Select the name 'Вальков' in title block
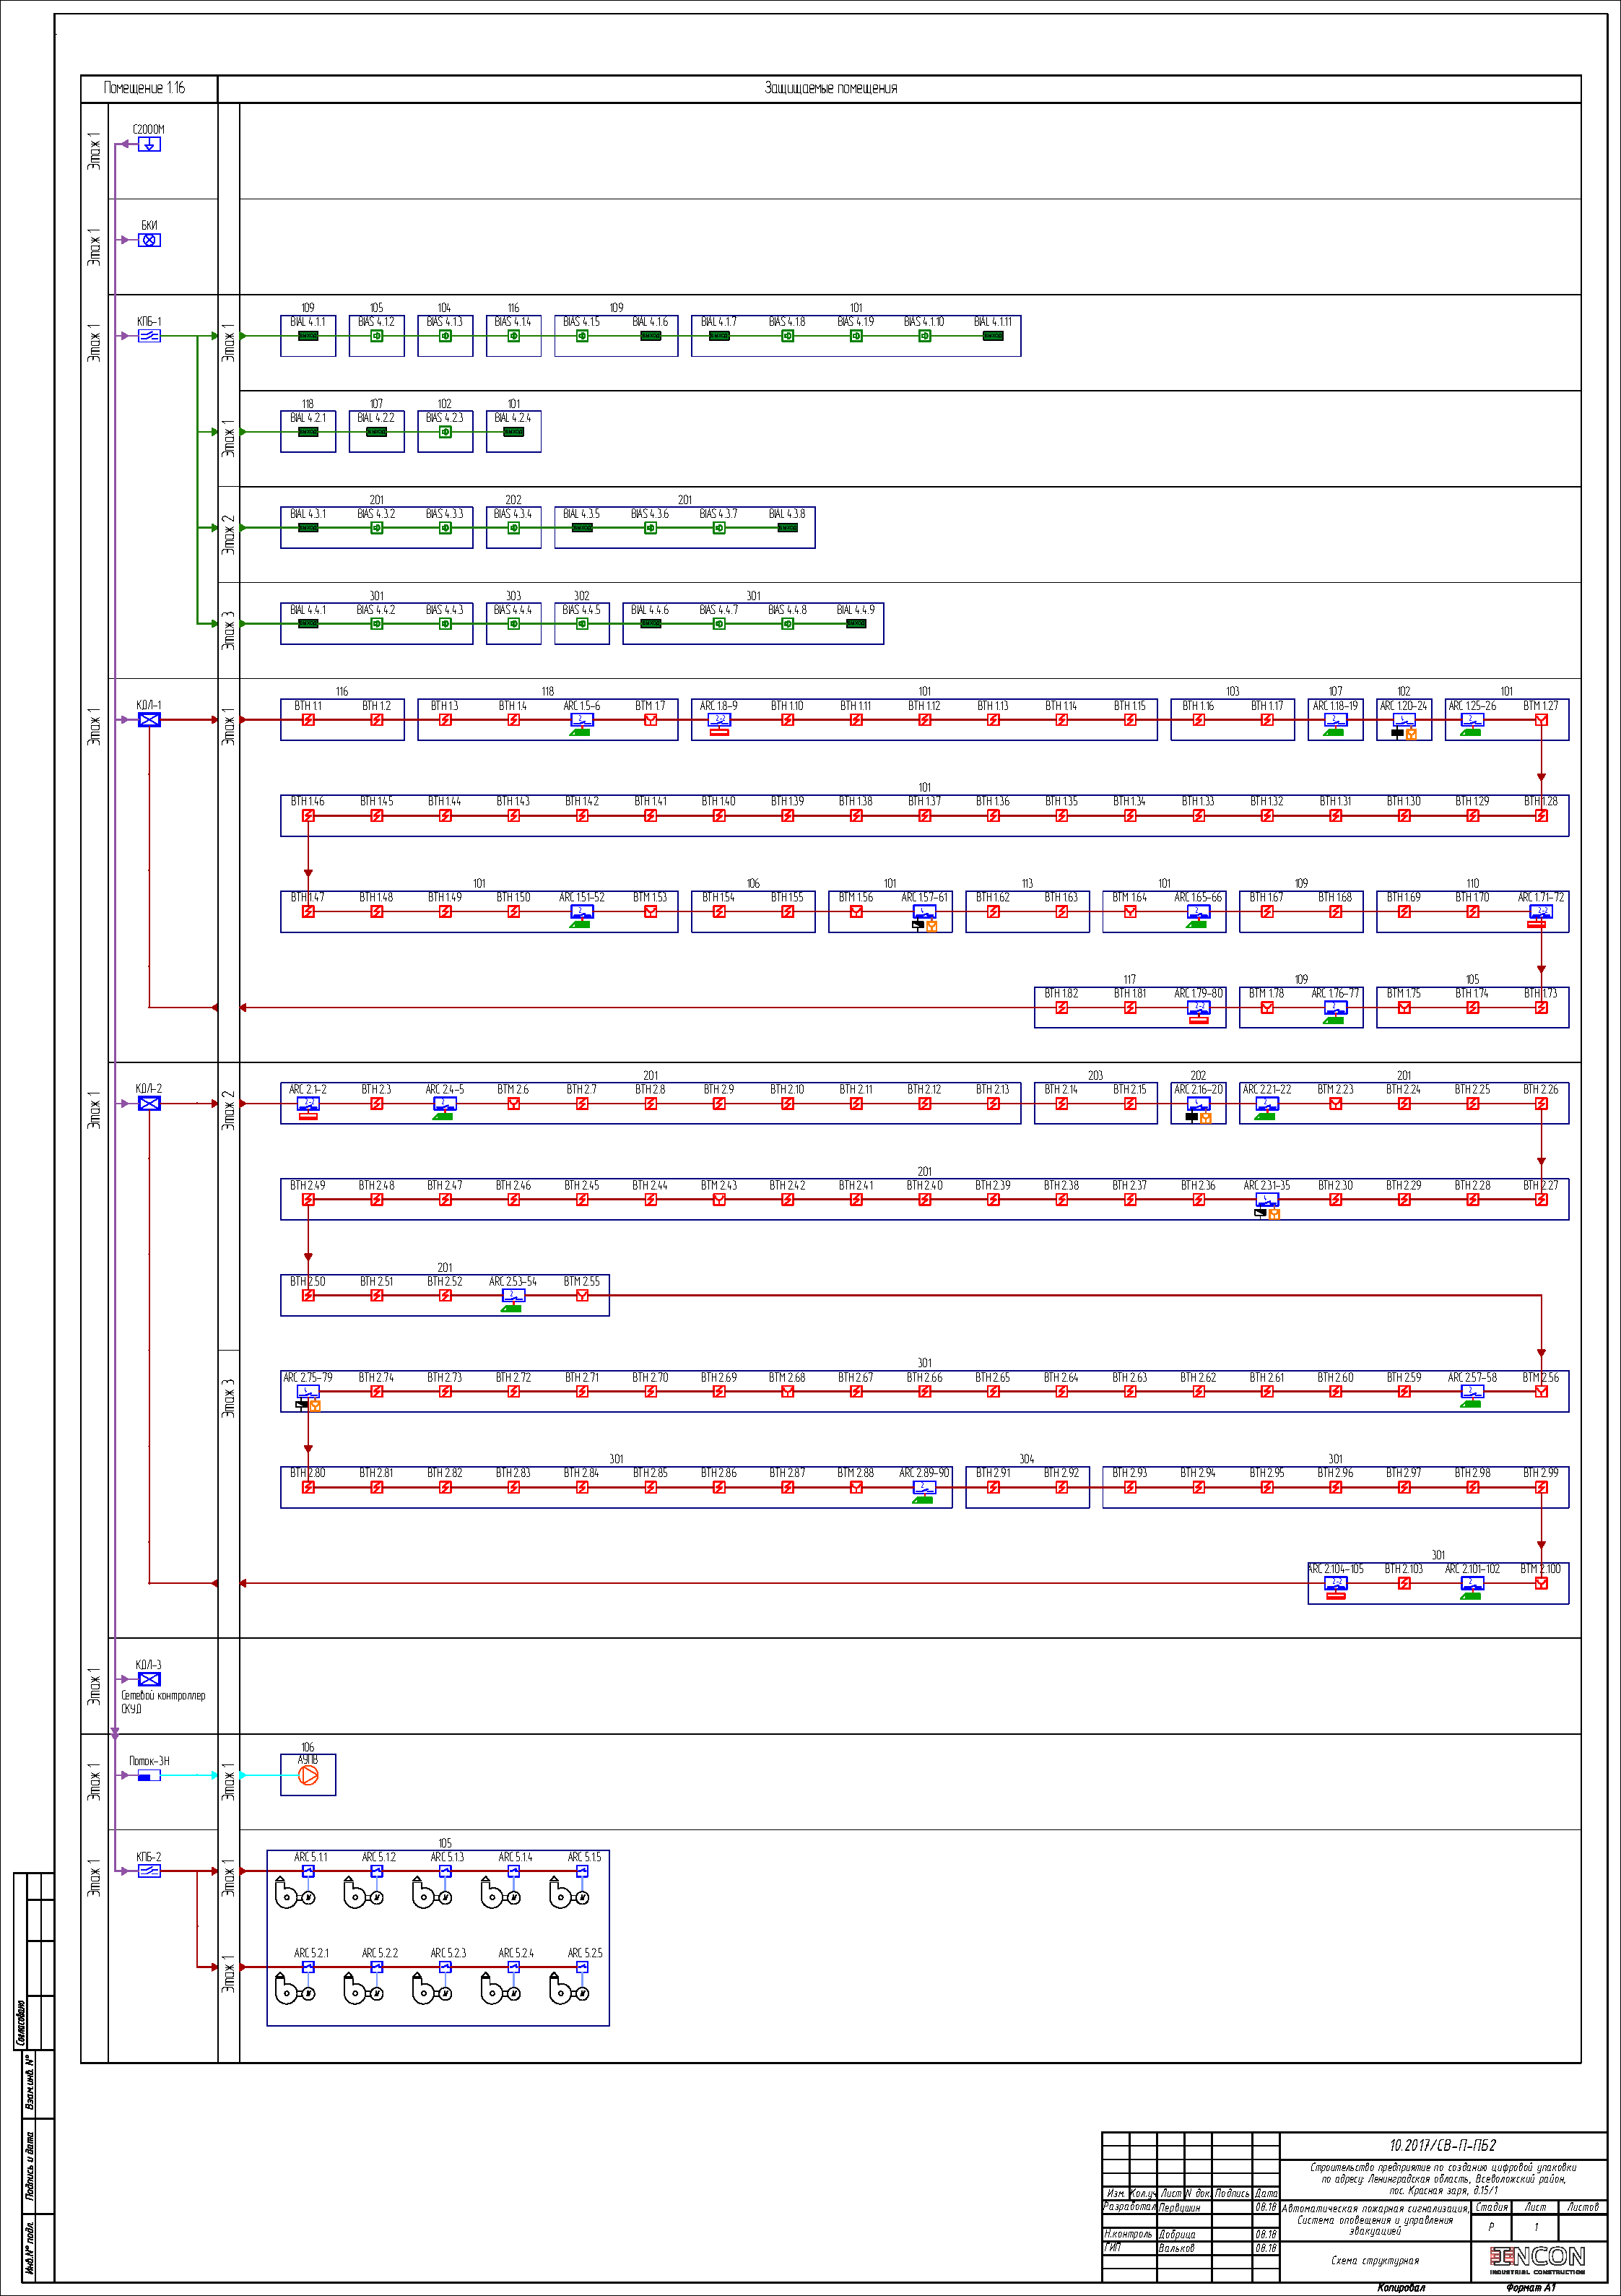This screenshot has width=1621, height=2296. point(1176,2248)
